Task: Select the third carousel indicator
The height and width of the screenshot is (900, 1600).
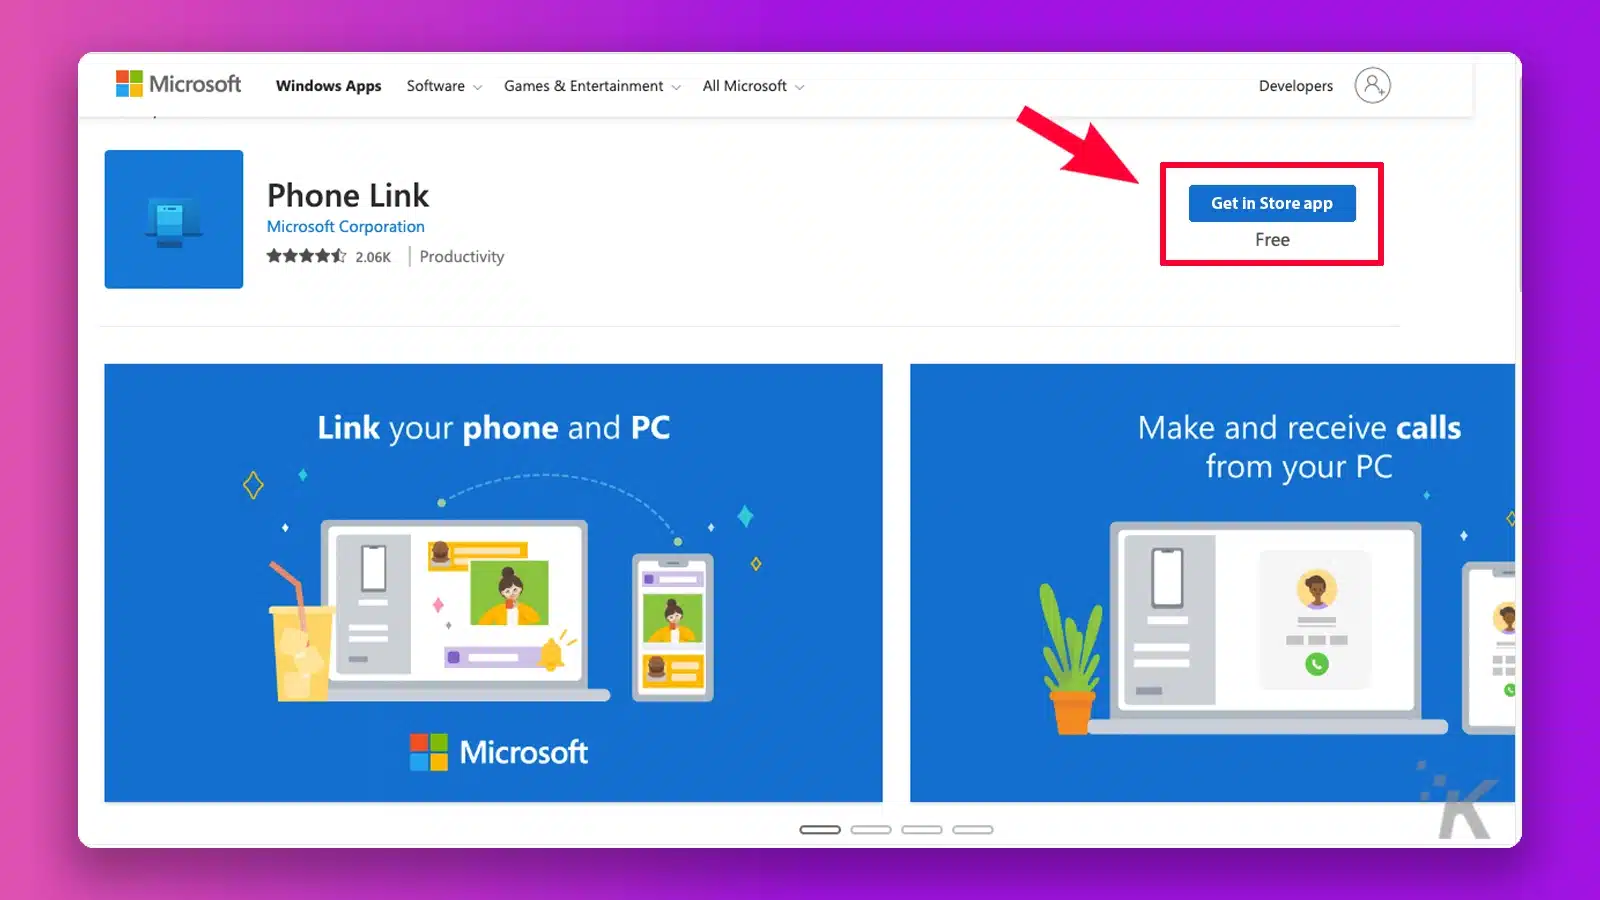Action: pos(922,830)
